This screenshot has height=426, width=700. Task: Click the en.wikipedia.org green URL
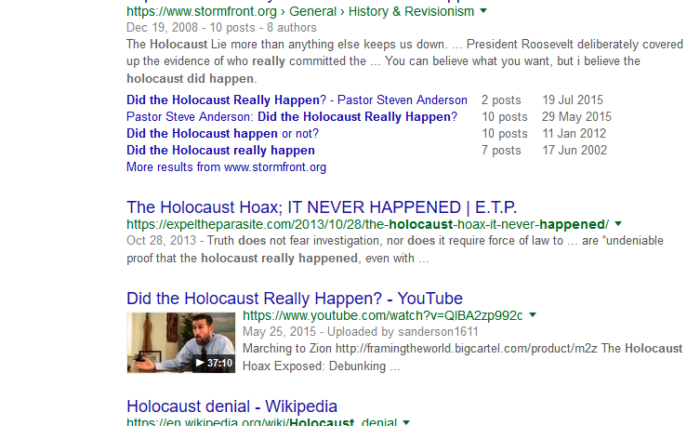[x=262, y=422]
